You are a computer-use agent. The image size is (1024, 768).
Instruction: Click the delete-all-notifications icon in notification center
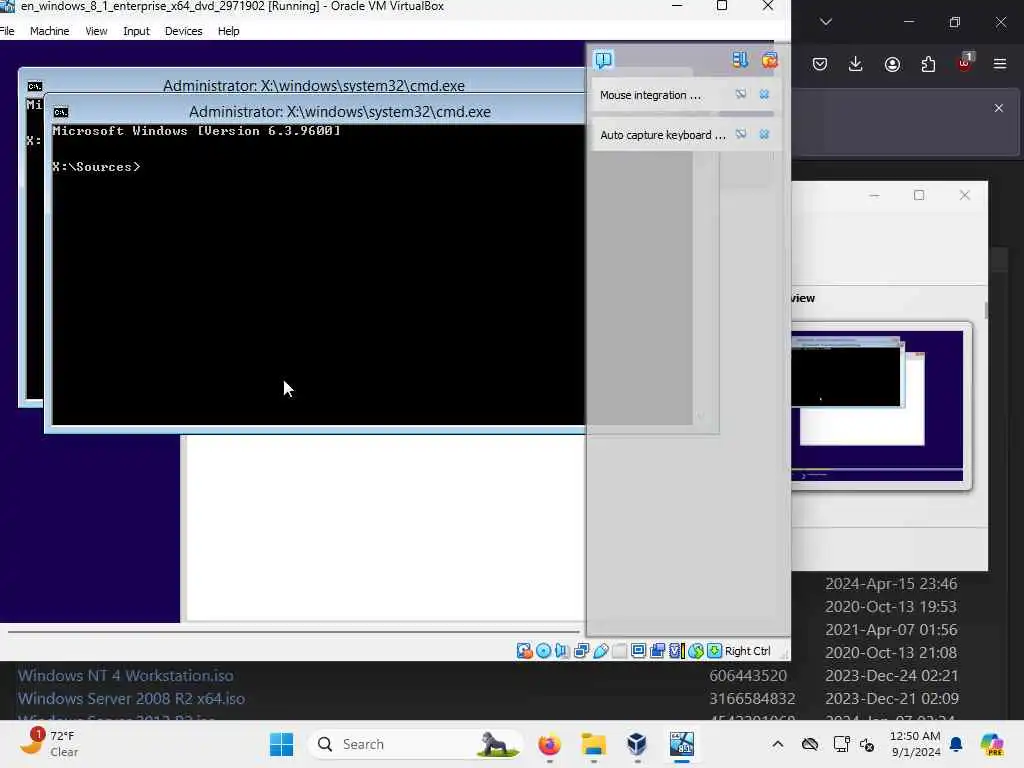769,60
